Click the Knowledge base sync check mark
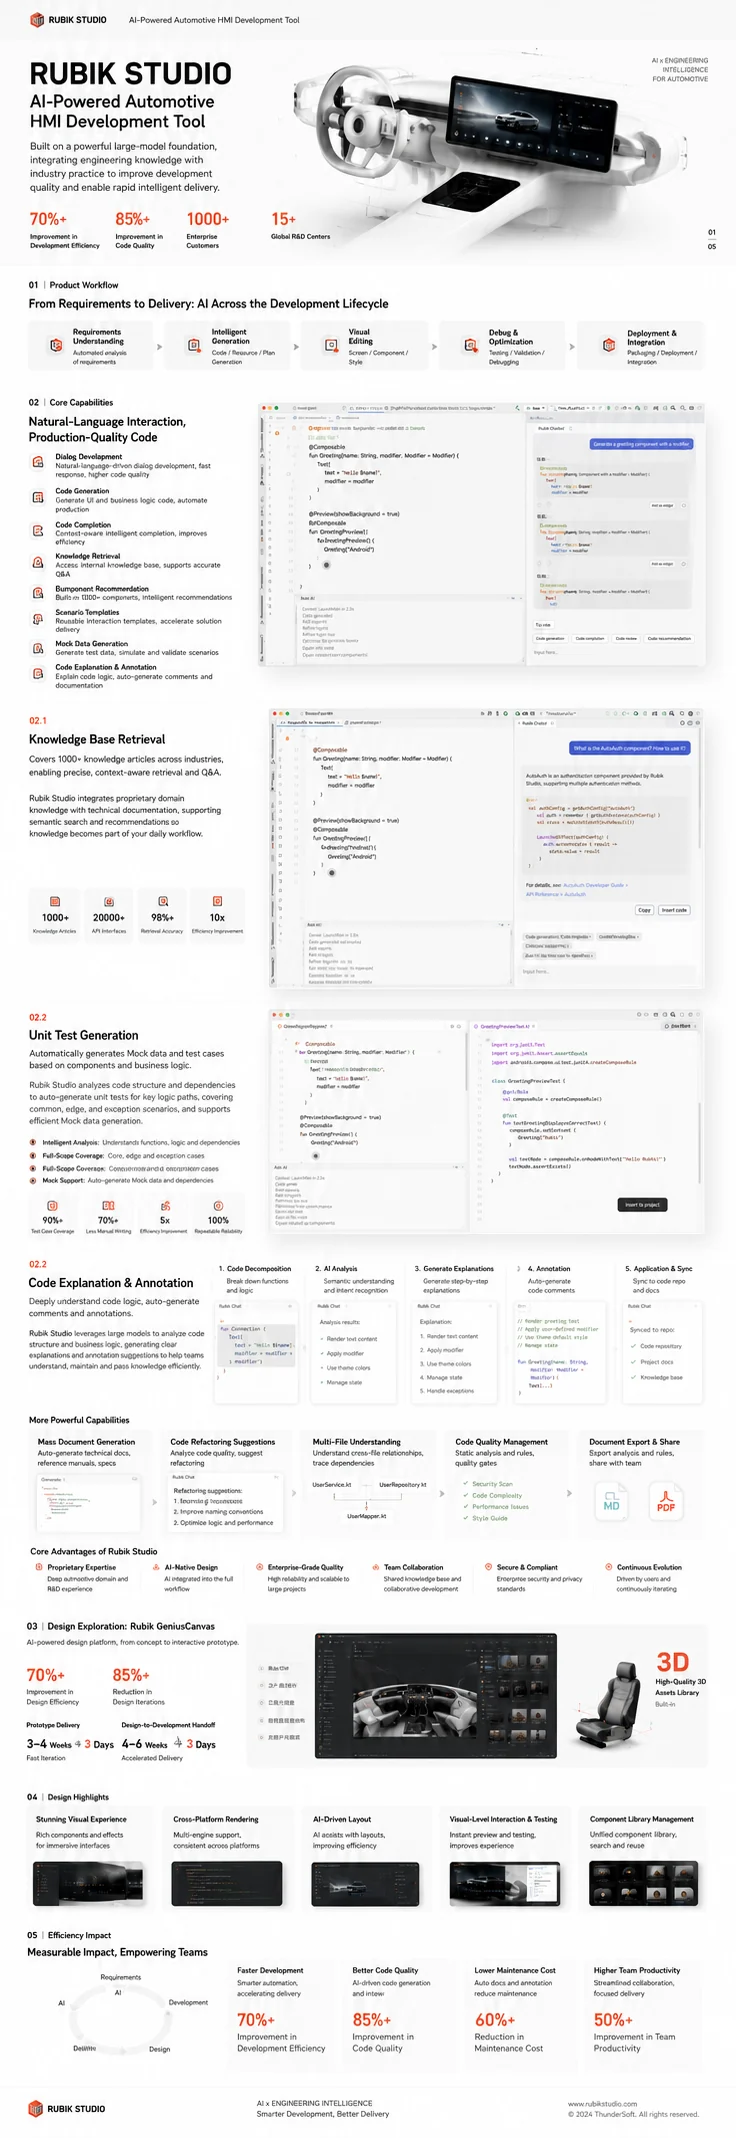This screenshot has height=2138, width=736. pos(633,1377)
